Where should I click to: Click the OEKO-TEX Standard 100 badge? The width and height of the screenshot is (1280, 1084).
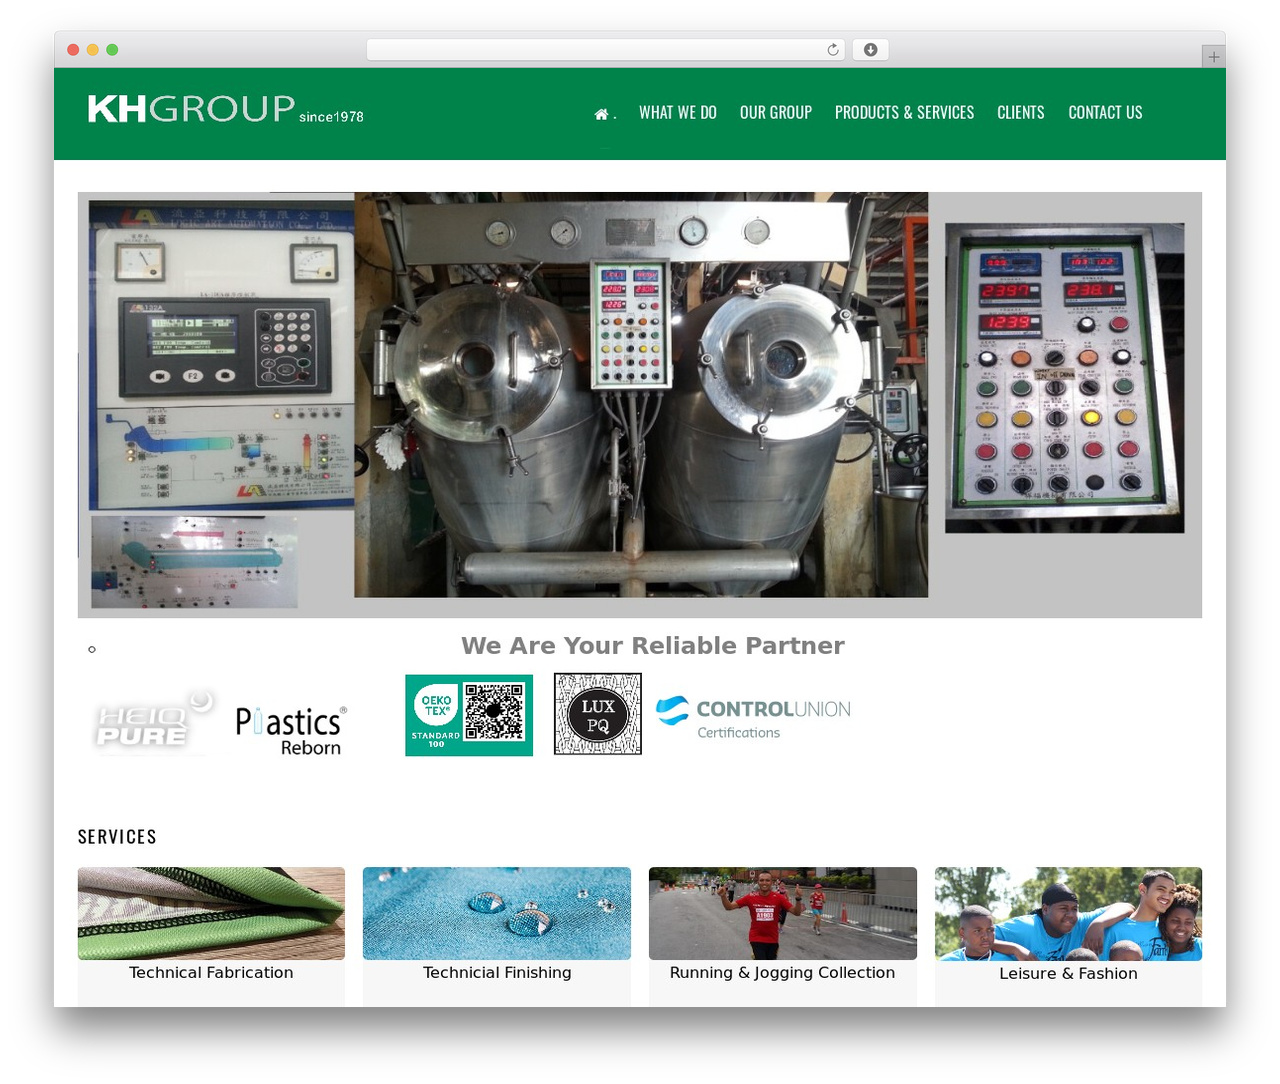tap(469, 715)
